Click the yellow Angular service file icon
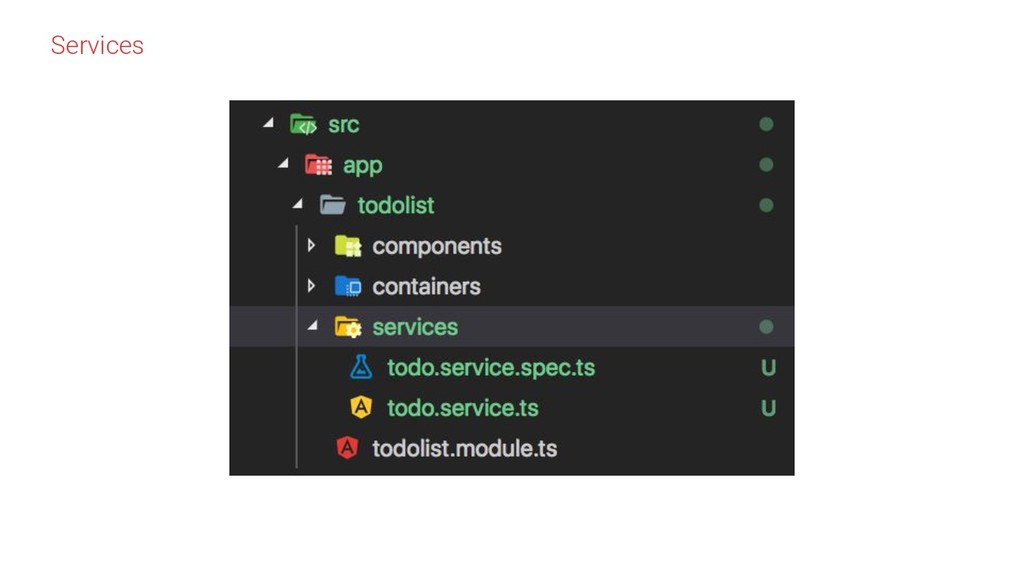The width and height of the screenshot is (1024, 576). [361, 408]
